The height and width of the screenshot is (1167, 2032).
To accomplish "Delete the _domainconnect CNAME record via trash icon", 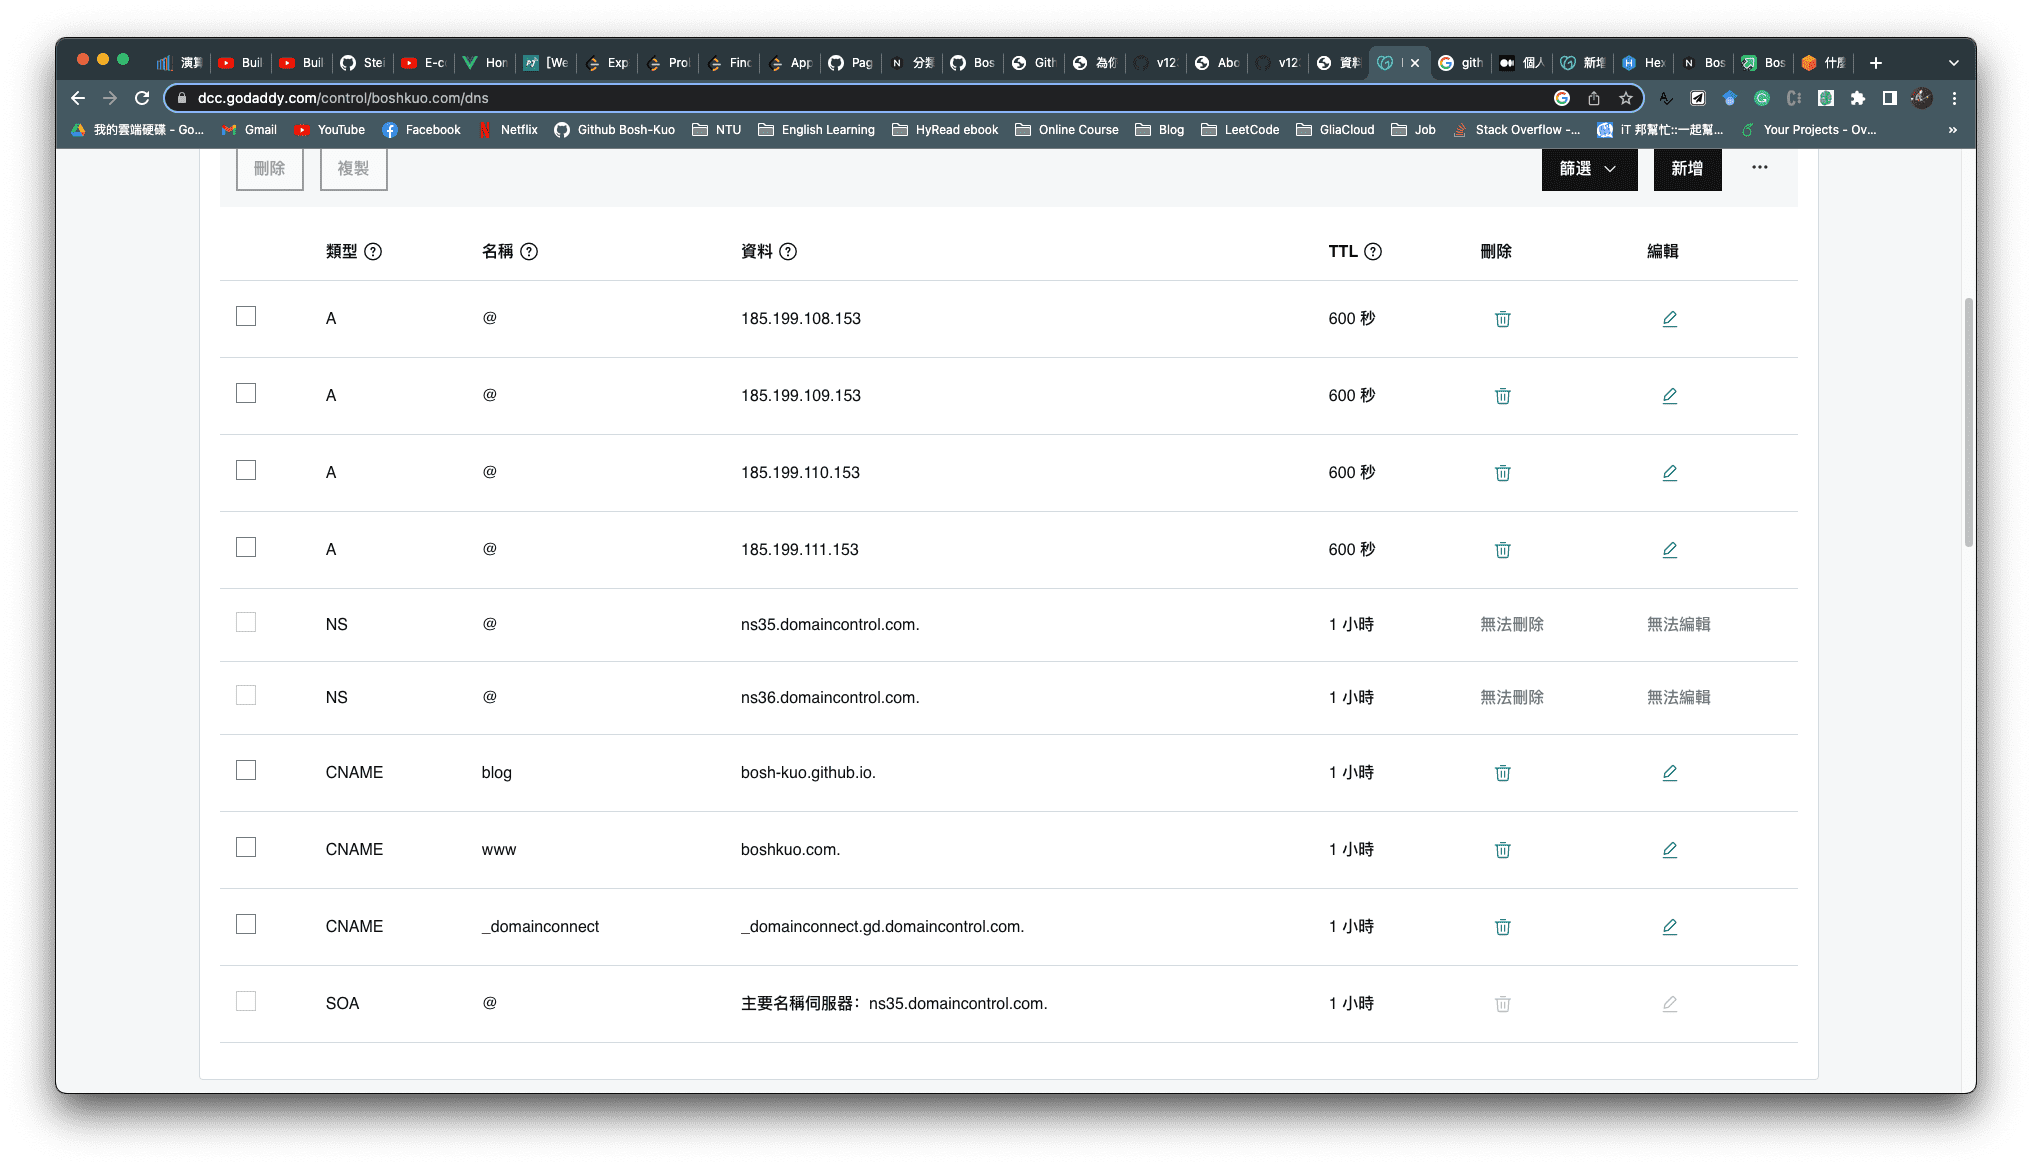I will click(1502, 927).
